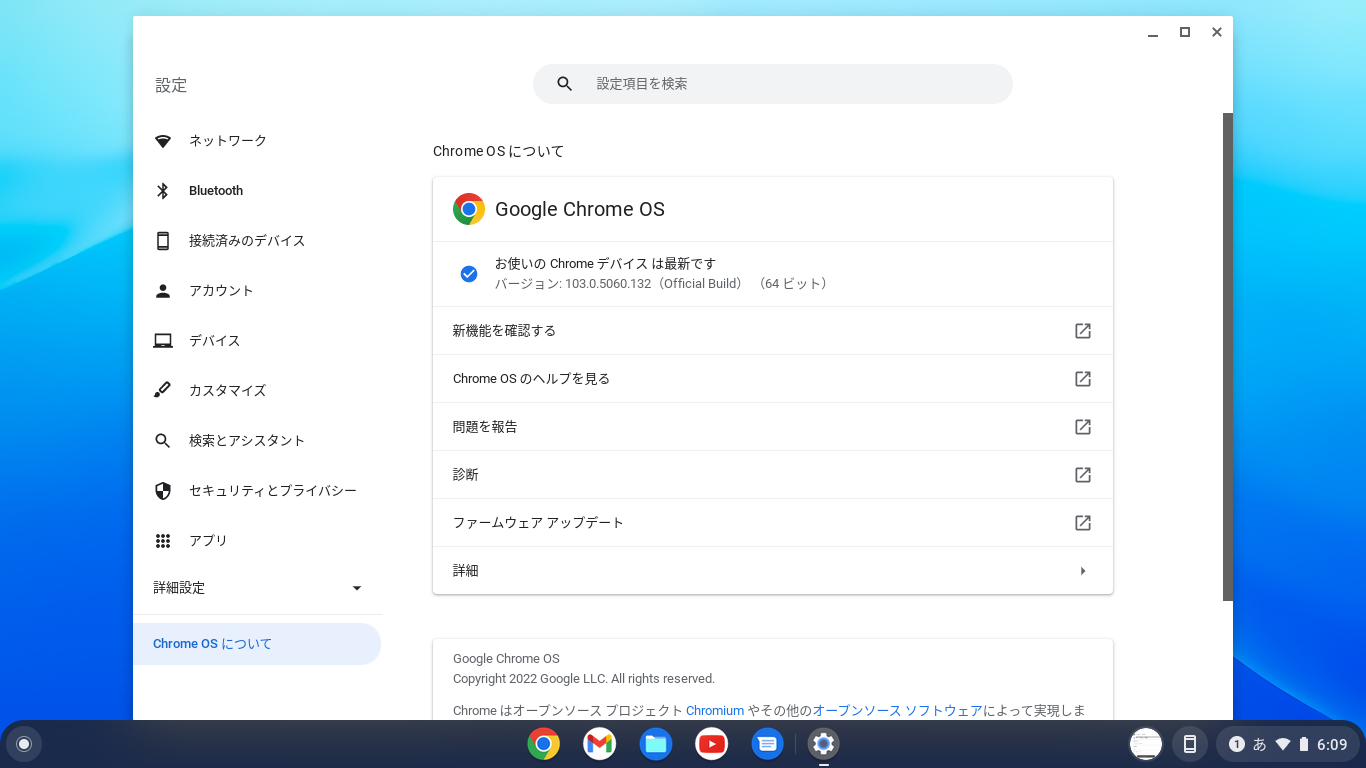The width and height of the screenshot is (1366, 768).
Task: Click the external link icon for 診断
Action: pos(1083,475)
